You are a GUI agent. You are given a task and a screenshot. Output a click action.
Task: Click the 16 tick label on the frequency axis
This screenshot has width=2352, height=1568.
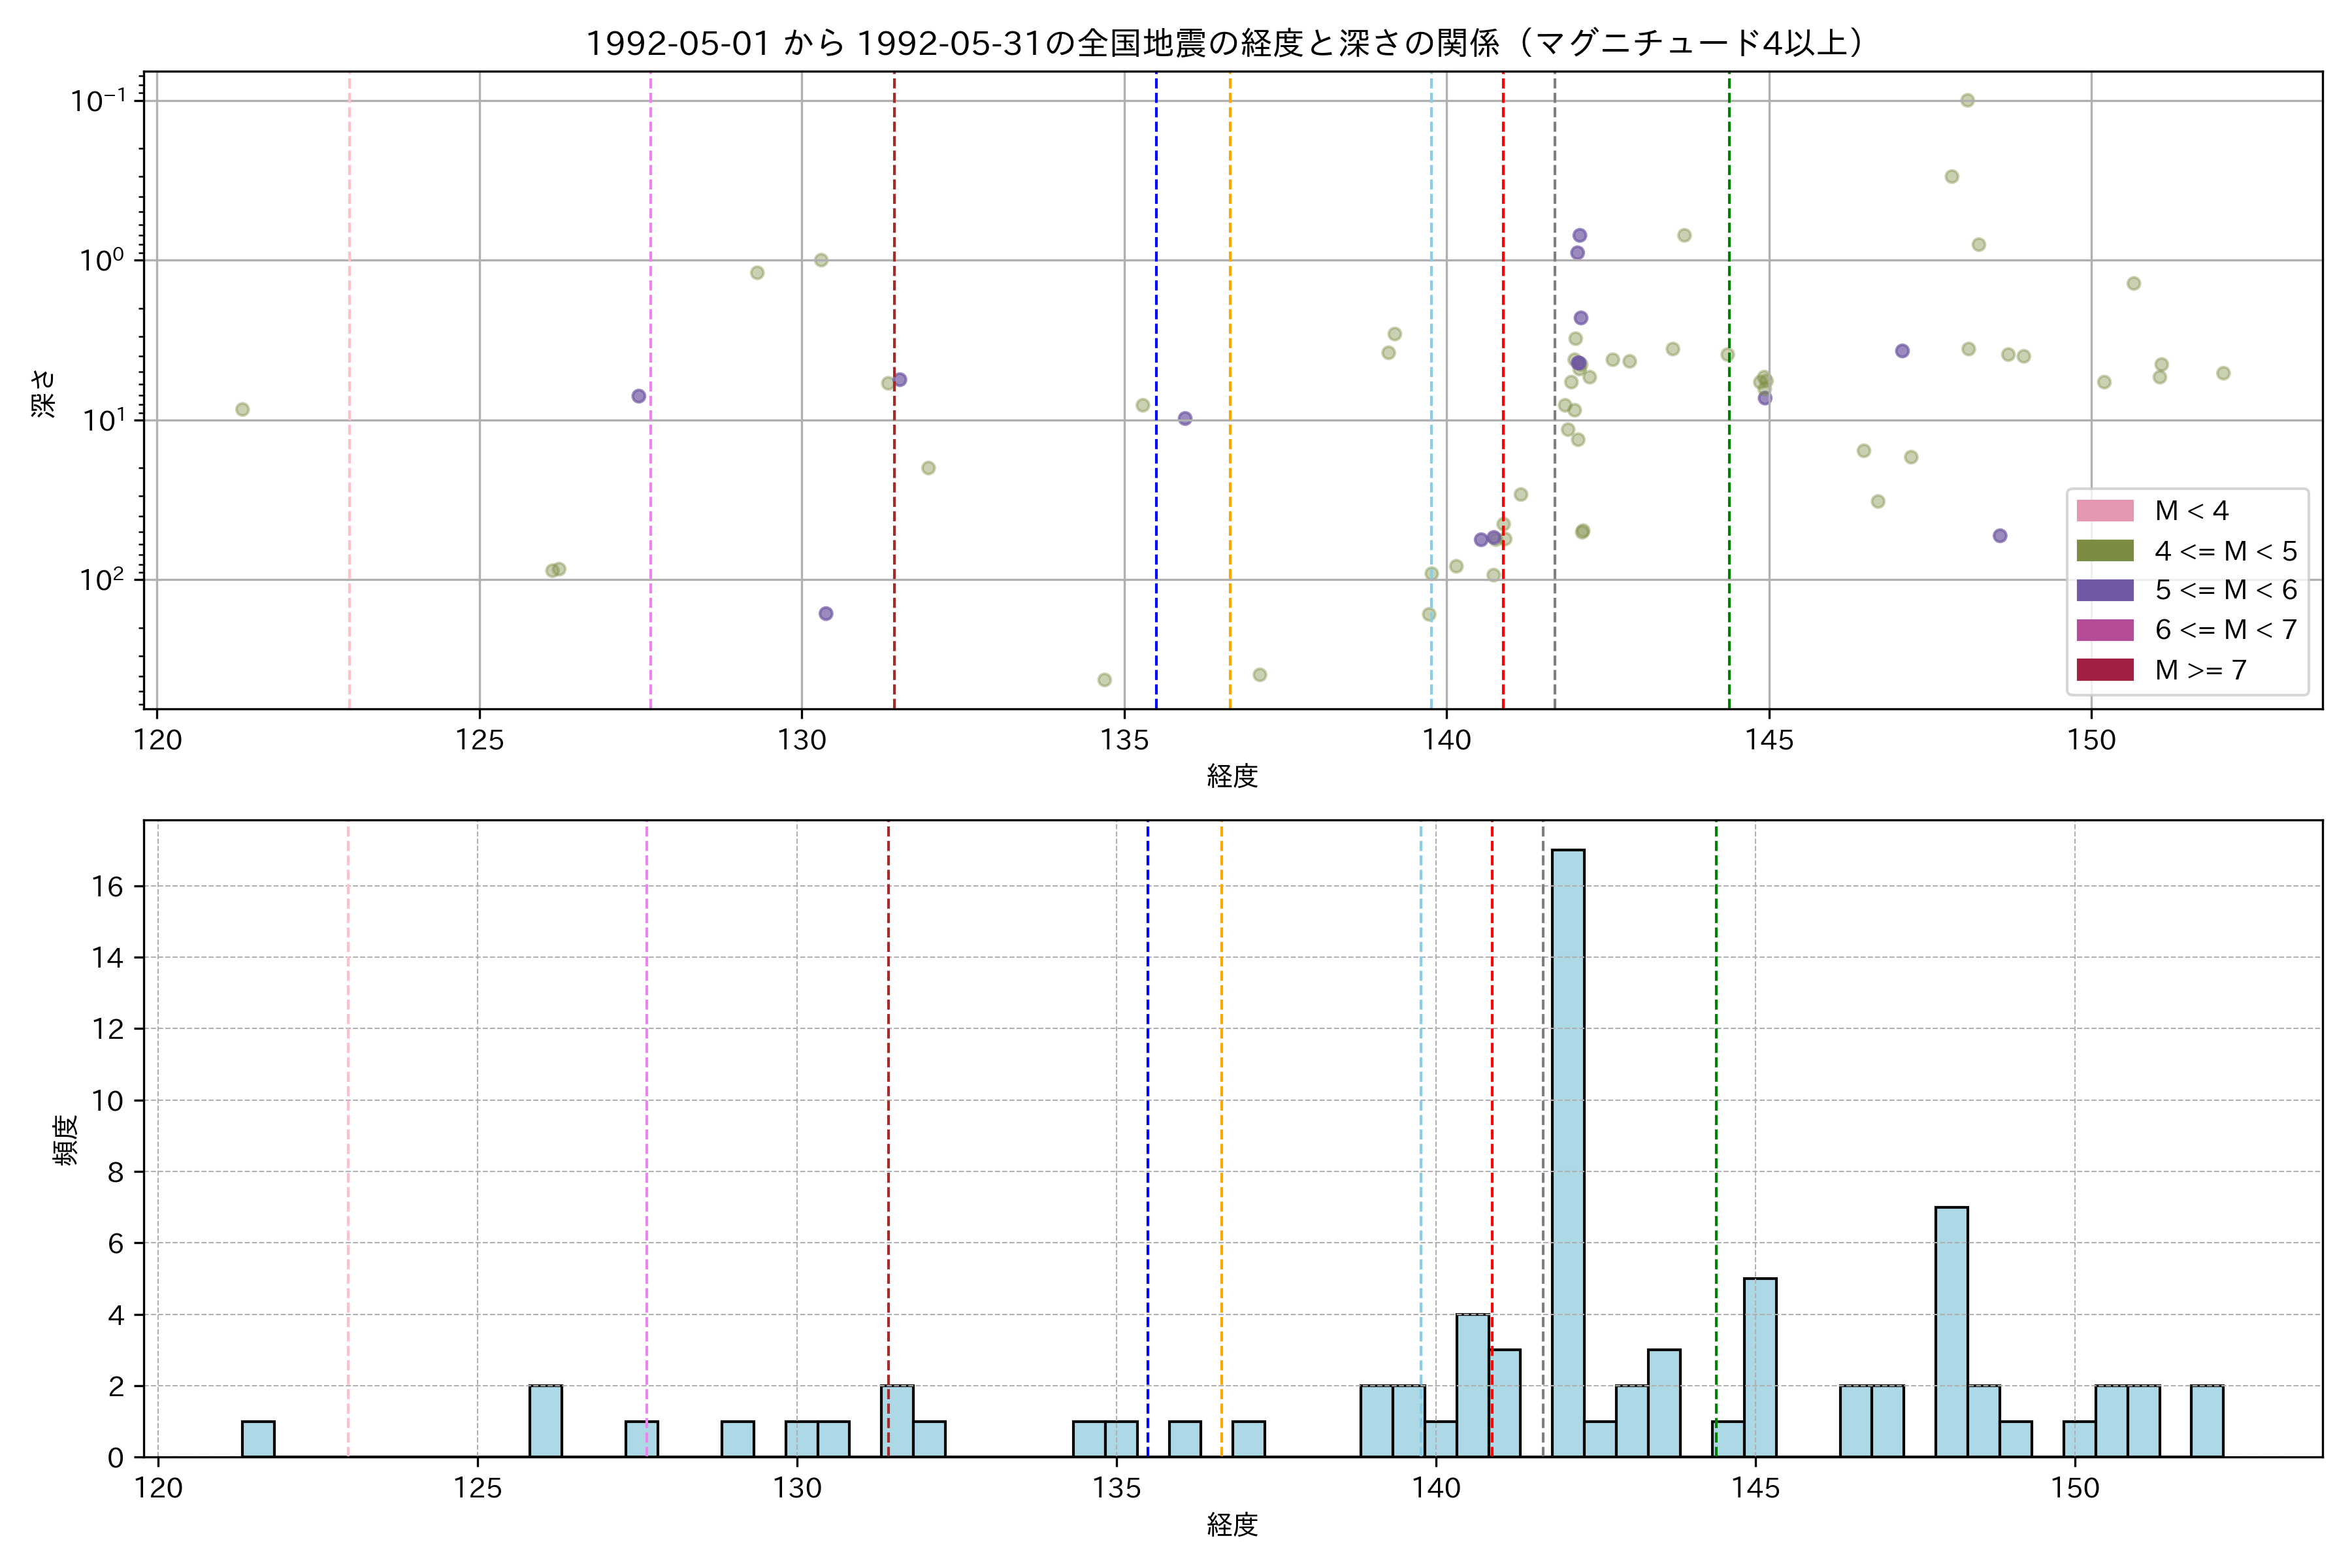point(108,887)
